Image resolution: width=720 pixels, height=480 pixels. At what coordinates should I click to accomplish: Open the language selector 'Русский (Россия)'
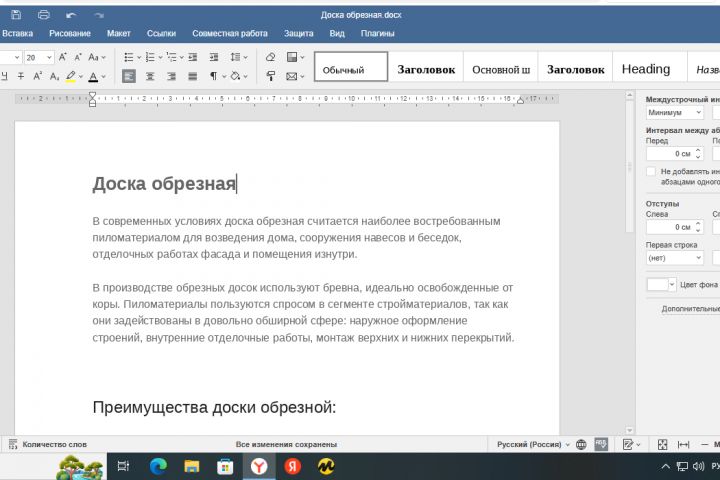point(534,445)
